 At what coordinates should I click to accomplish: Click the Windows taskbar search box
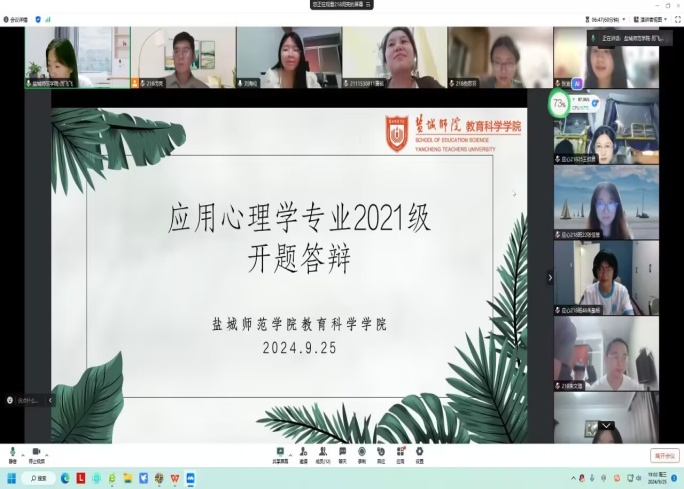click(x=40, y=478)
